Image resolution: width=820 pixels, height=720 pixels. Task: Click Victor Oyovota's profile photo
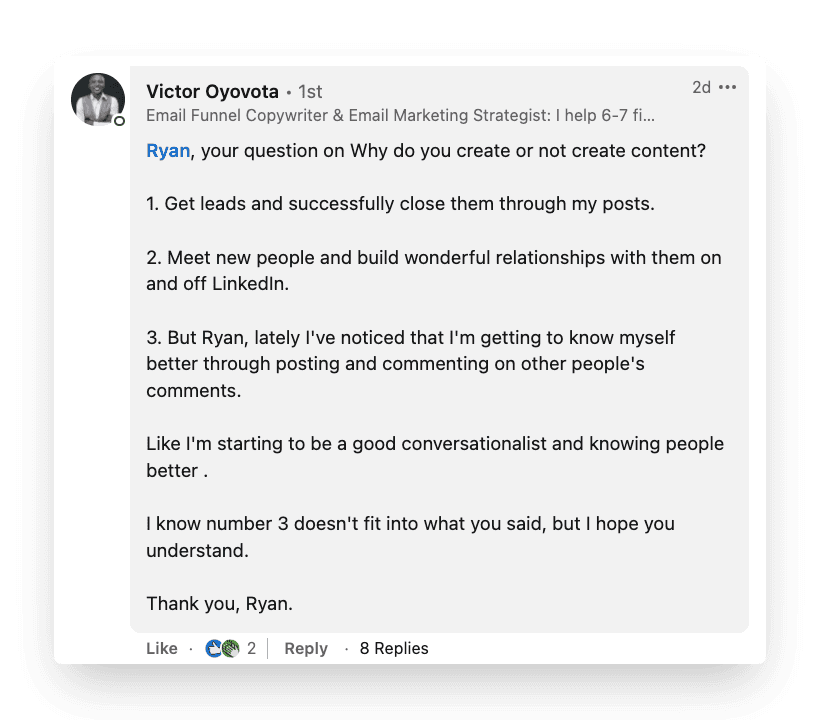pyautogui.click(x=98, y=98)
